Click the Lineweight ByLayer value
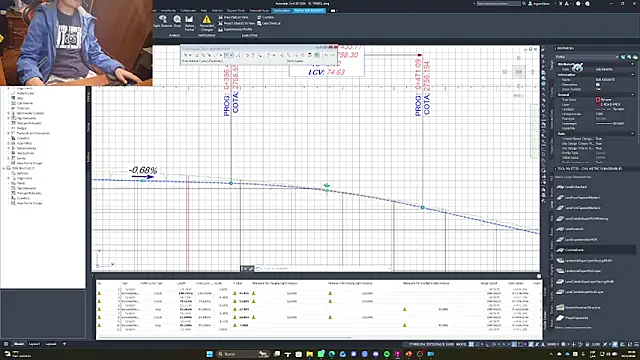This screenshot has height=360, width=640. [610, 123]
